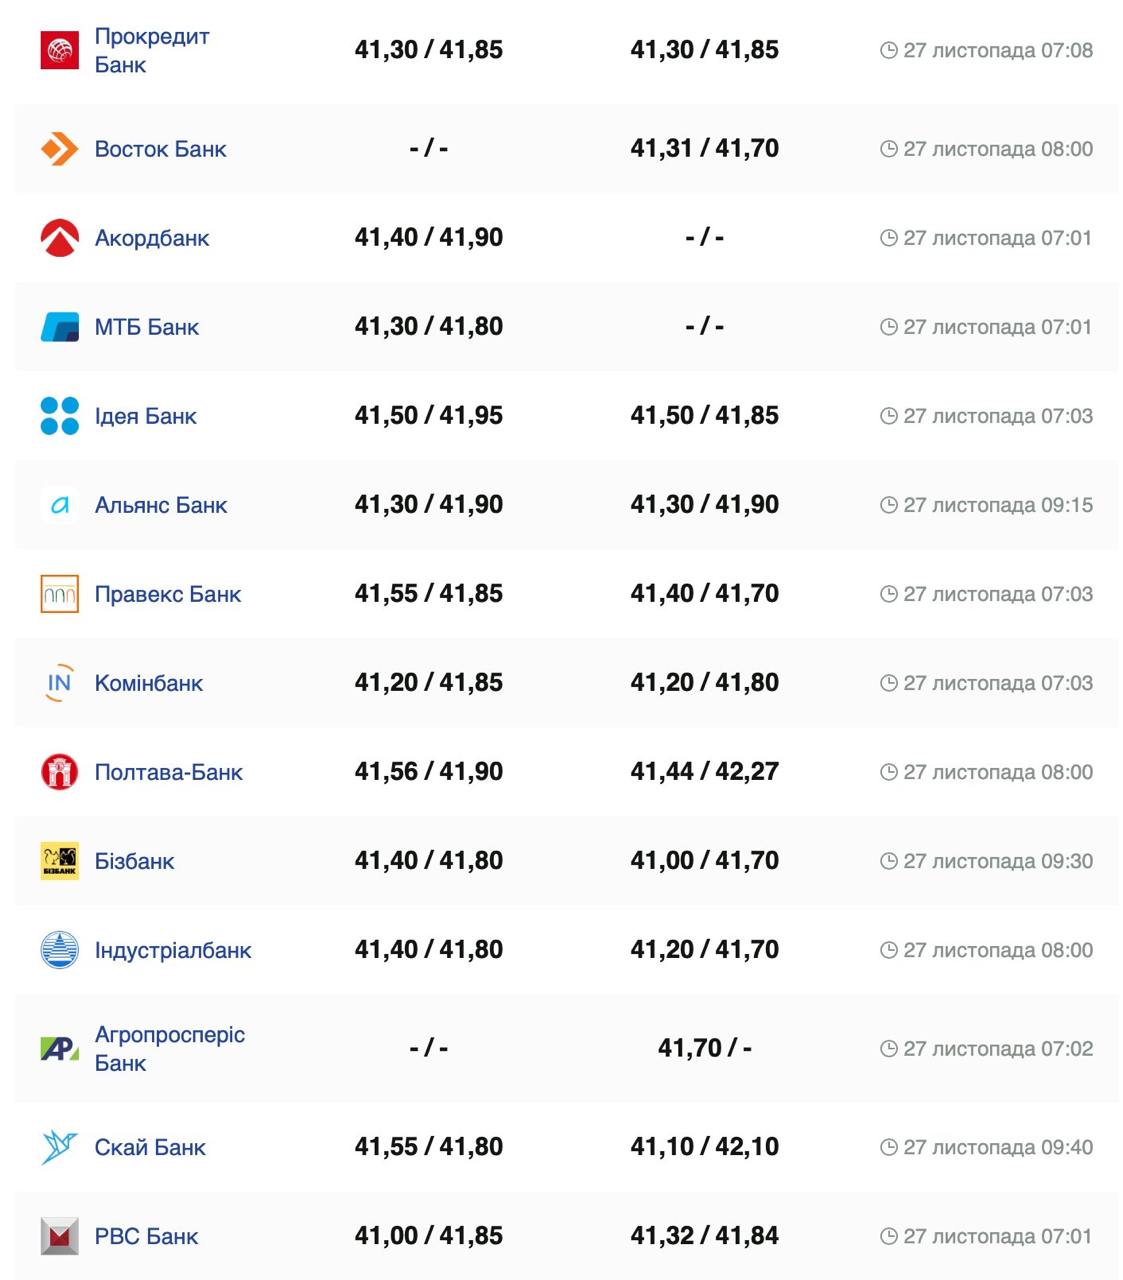Open the Полтава-Банк name link
The image size is (1123, 1280).
coord(168,772)
